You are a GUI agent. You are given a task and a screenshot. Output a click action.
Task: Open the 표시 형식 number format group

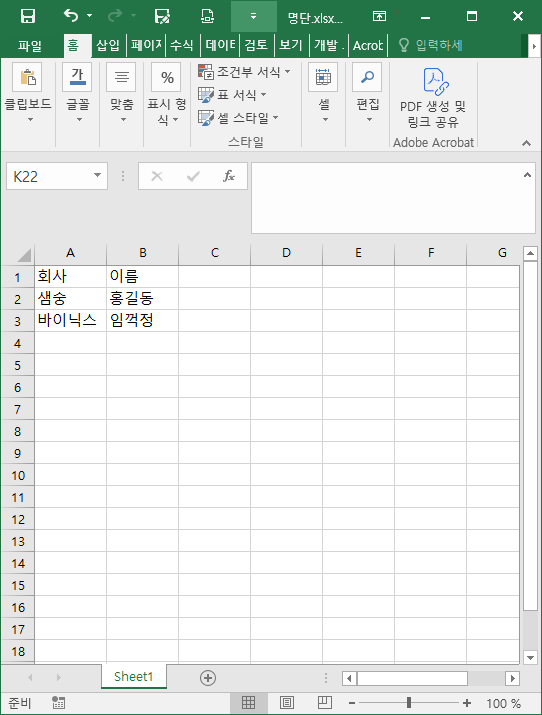tap(166, 93)
